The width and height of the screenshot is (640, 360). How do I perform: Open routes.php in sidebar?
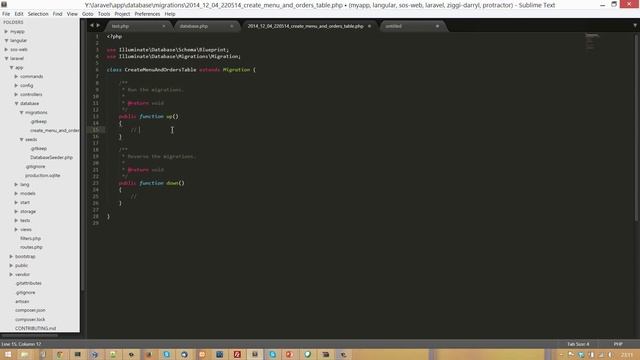point(31,247)
